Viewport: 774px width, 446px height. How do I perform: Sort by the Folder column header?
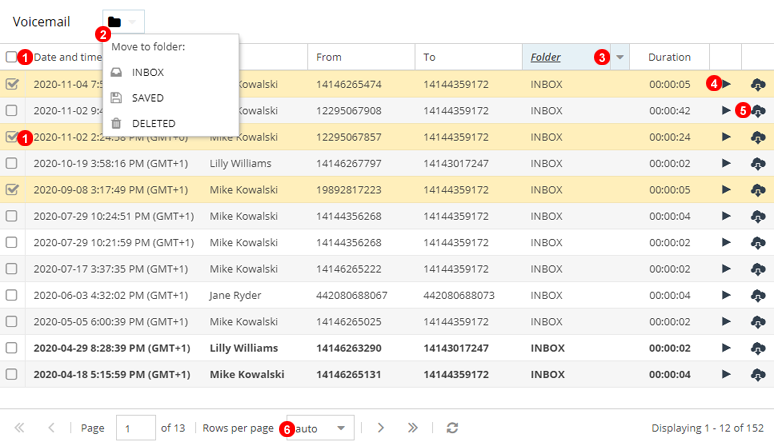(x=545, y=57)
